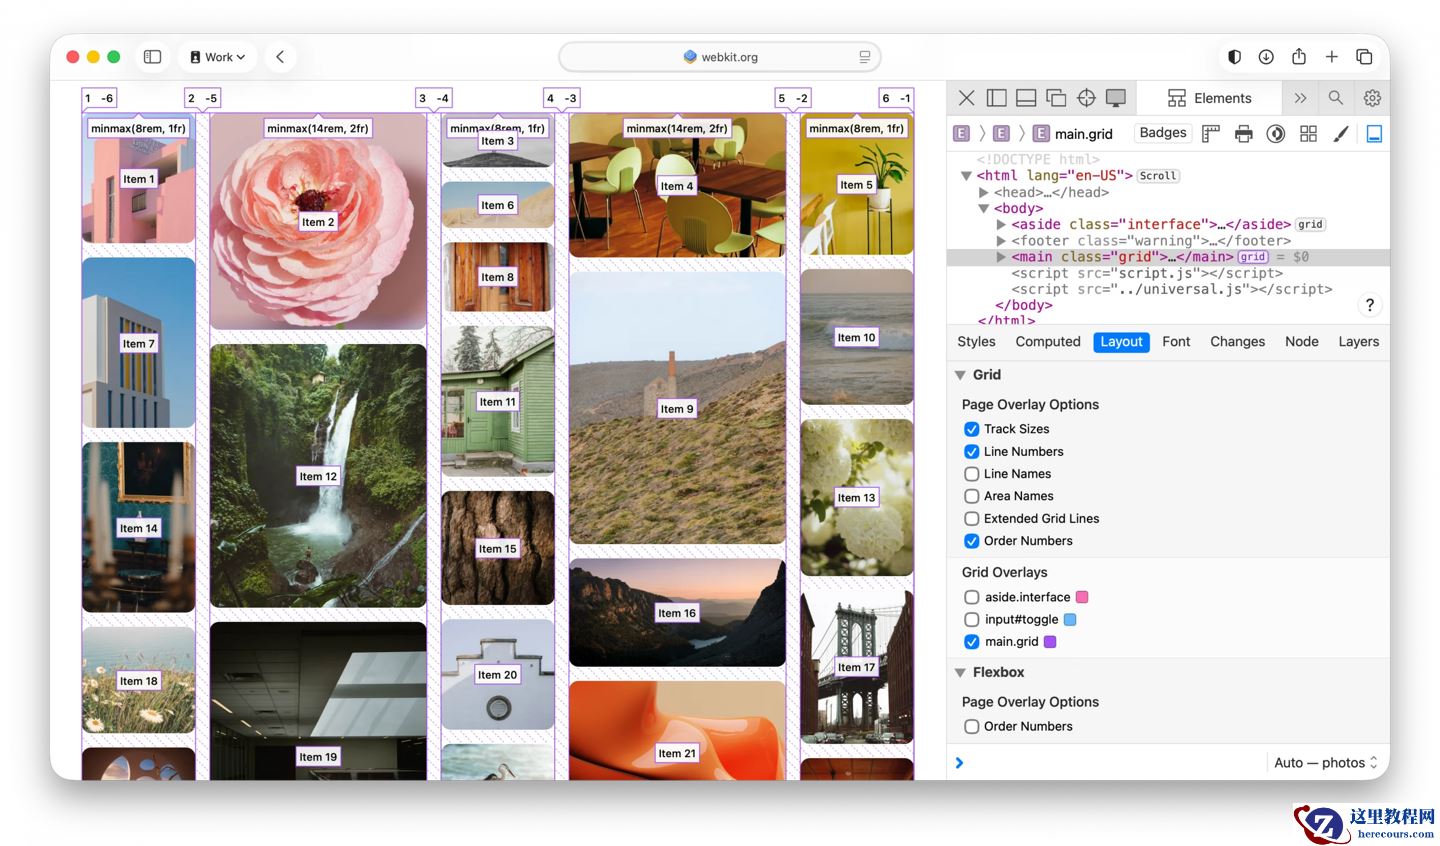Open the Styles tab

[x=976, y=342]
